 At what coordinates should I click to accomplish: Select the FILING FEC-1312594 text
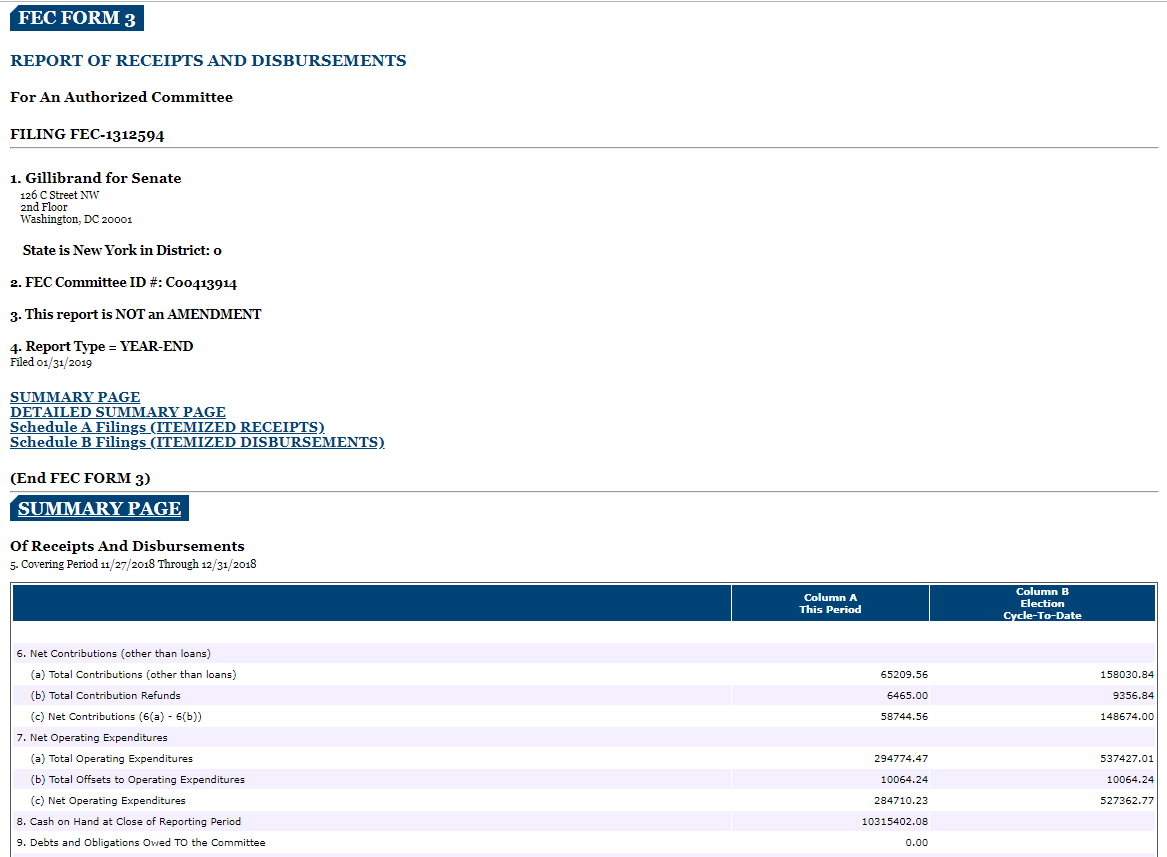87,134
